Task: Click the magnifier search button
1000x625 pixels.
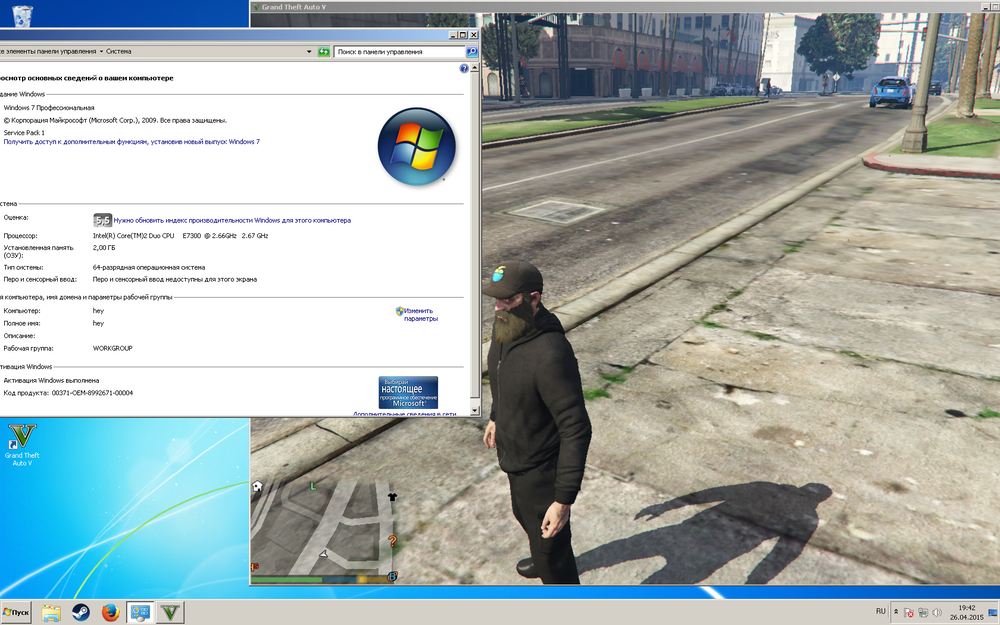Action: (472, 52)
